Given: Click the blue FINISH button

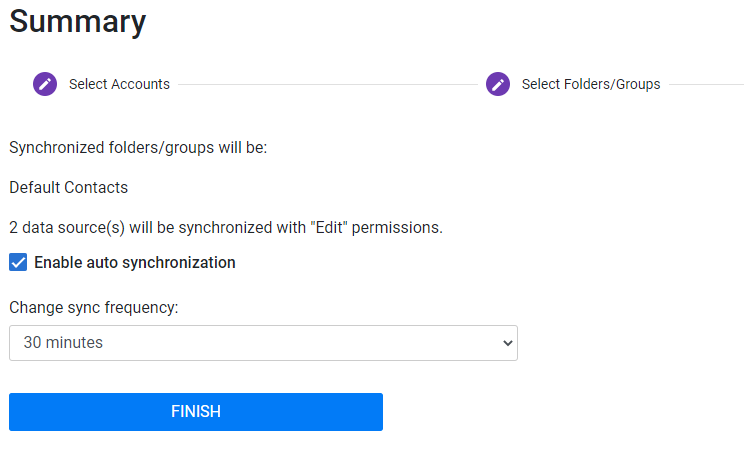Looking at the screenshot, I should 196,412.
